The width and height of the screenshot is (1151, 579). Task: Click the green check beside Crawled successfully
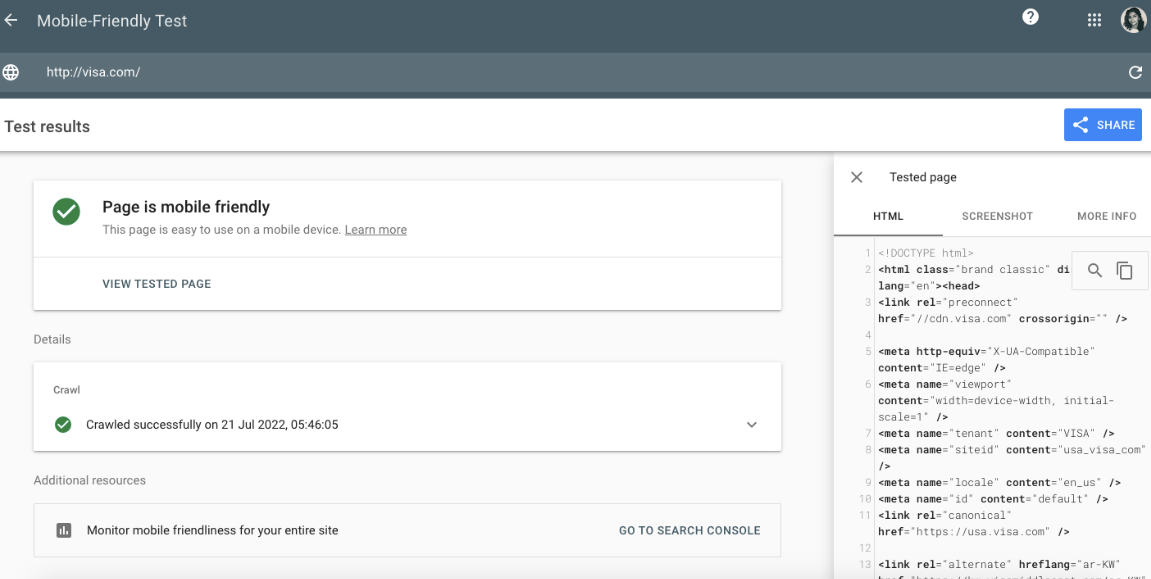coord(63,425)
